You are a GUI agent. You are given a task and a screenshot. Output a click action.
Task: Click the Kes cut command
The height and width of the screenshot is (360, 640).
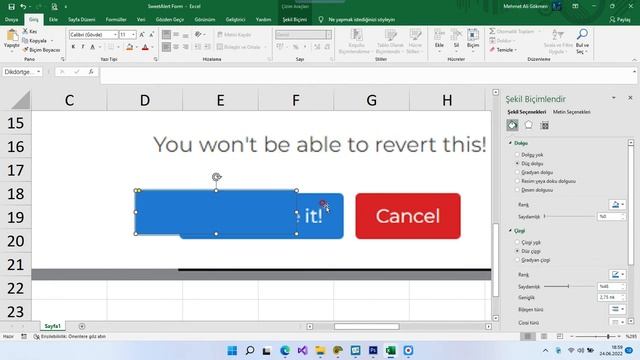[30, 31]
